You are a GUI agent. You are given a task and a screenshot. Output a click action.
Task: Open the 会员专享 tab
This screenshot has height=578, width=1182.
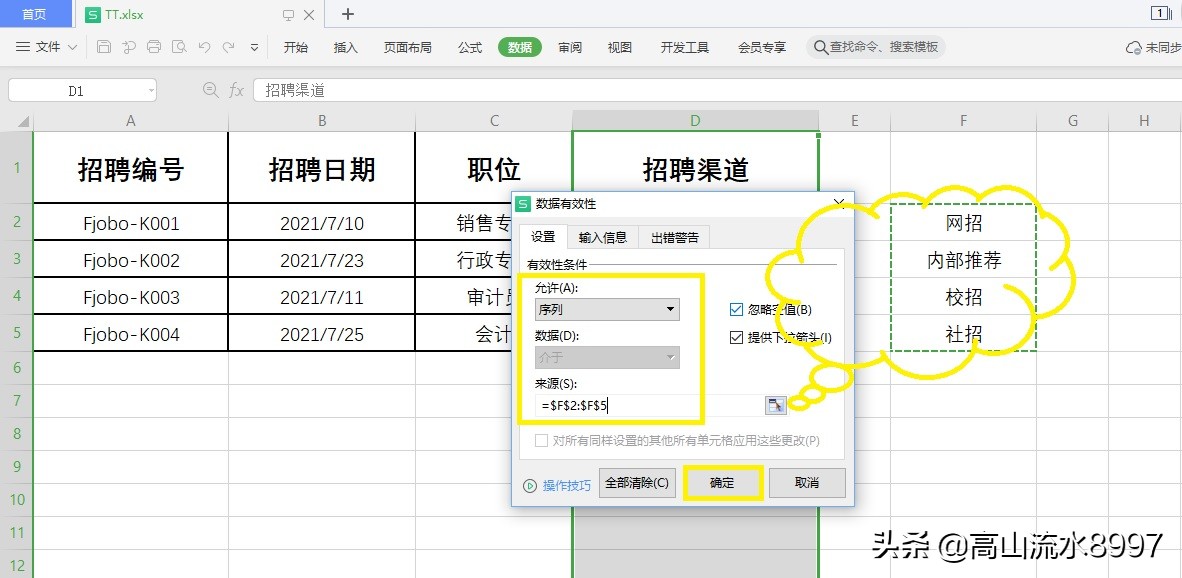pos(762,47)
